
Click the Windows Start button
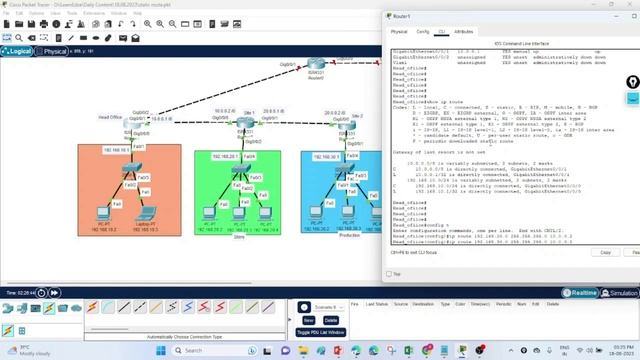point(161,351)
